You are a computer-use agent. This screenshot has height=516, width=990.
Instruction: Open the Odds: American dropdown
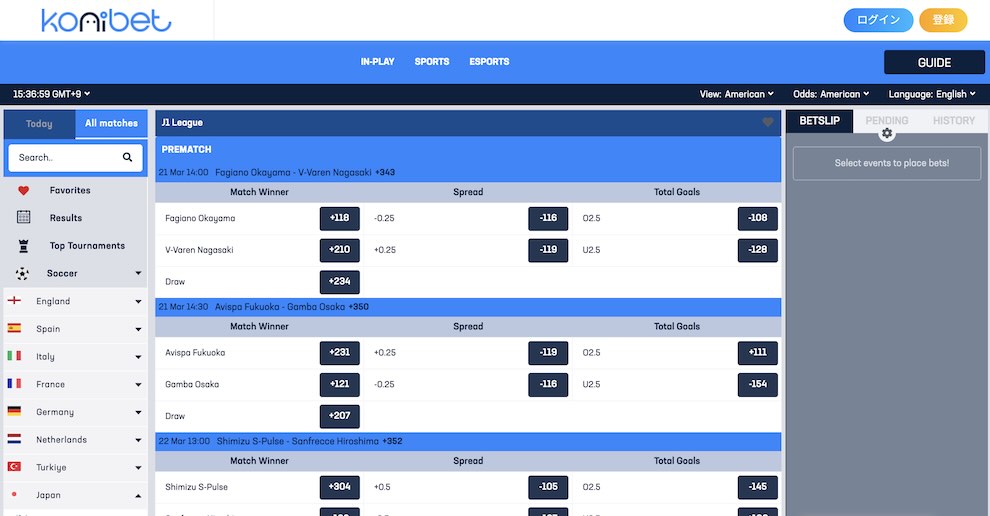(x=831, y=94)
